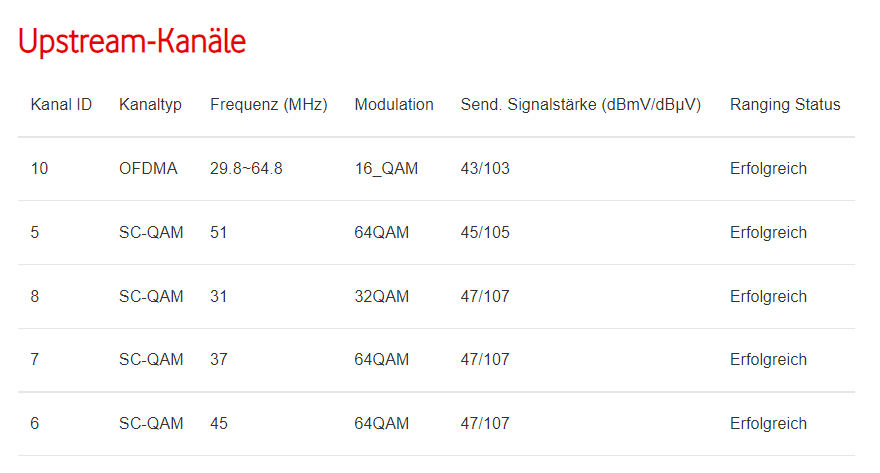The width and height of the screenshot is (880, 473).
Task: Select the 16_QAM modulation cell
Action: 386,169
